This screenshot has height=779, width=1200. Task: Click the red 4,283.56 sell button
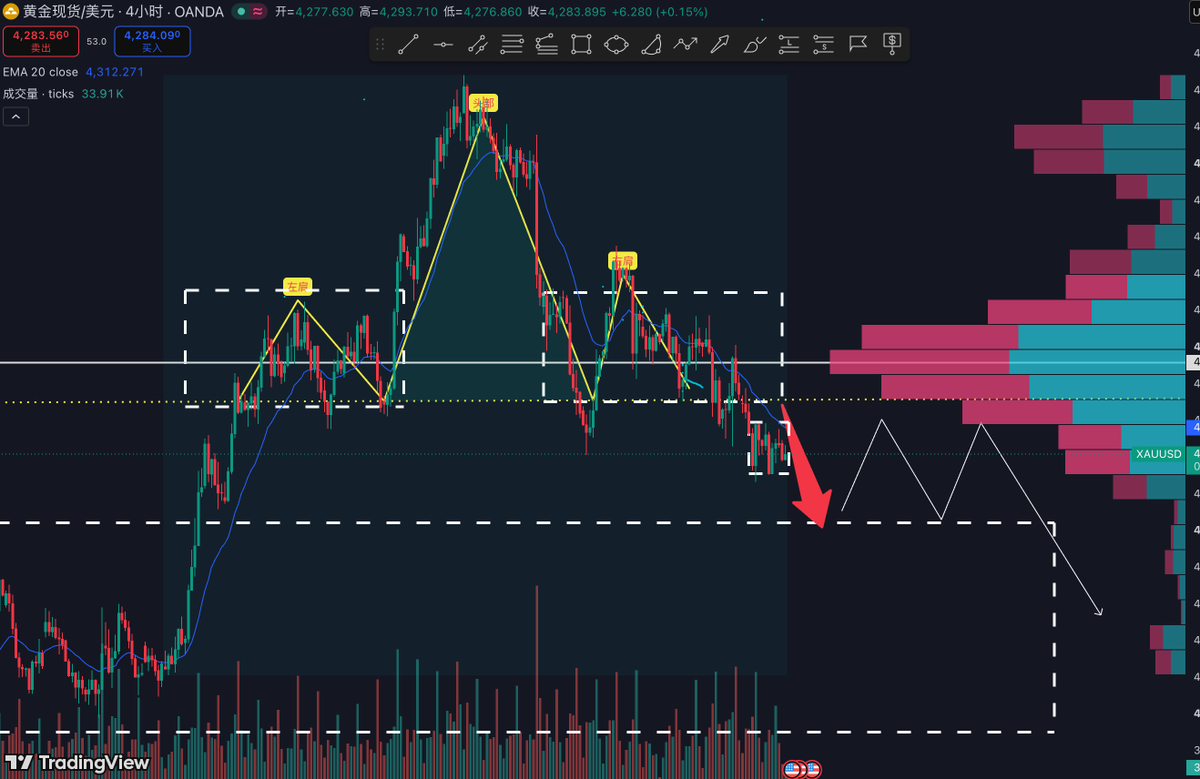[40, 41]
